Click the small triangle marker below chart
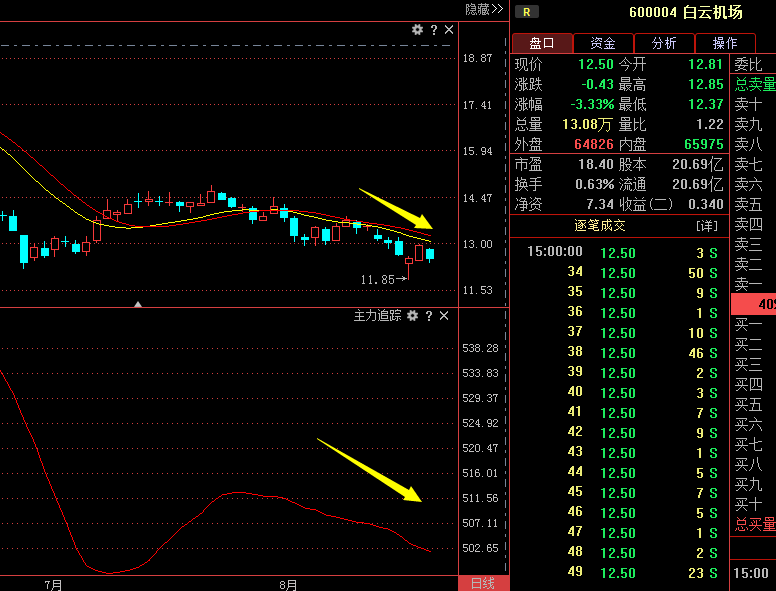This screenshot has width=776, height=591. tap(138, 304)
